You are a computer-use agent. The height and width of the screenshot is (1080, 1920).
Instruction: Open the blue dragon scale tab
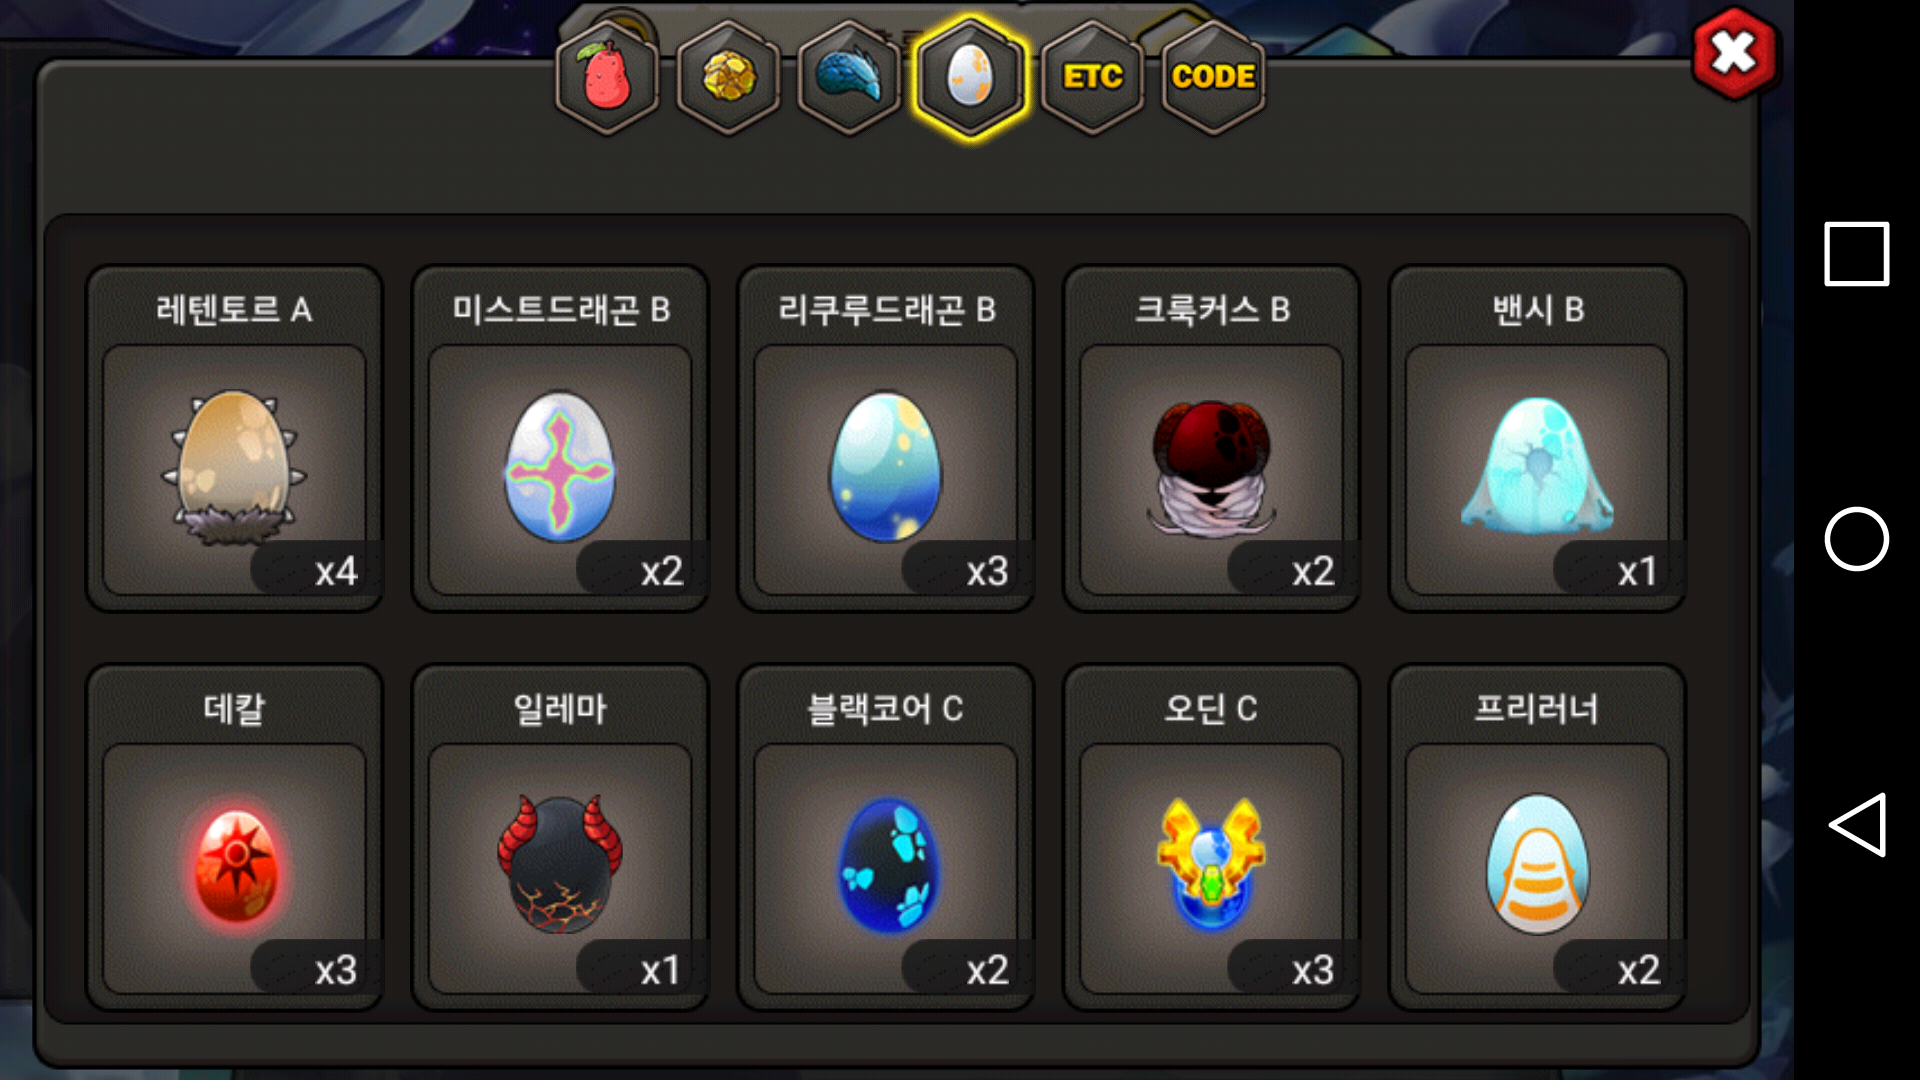[x=849, y=78]
